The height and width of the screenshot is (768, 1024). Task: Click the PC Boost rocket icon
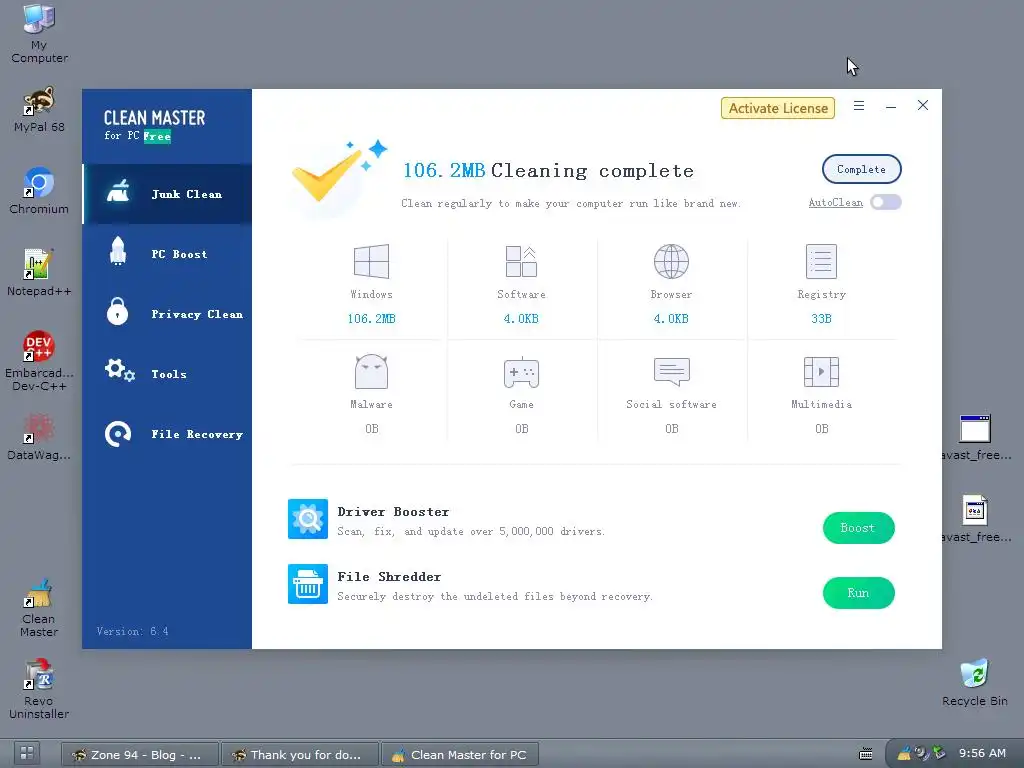118,251
